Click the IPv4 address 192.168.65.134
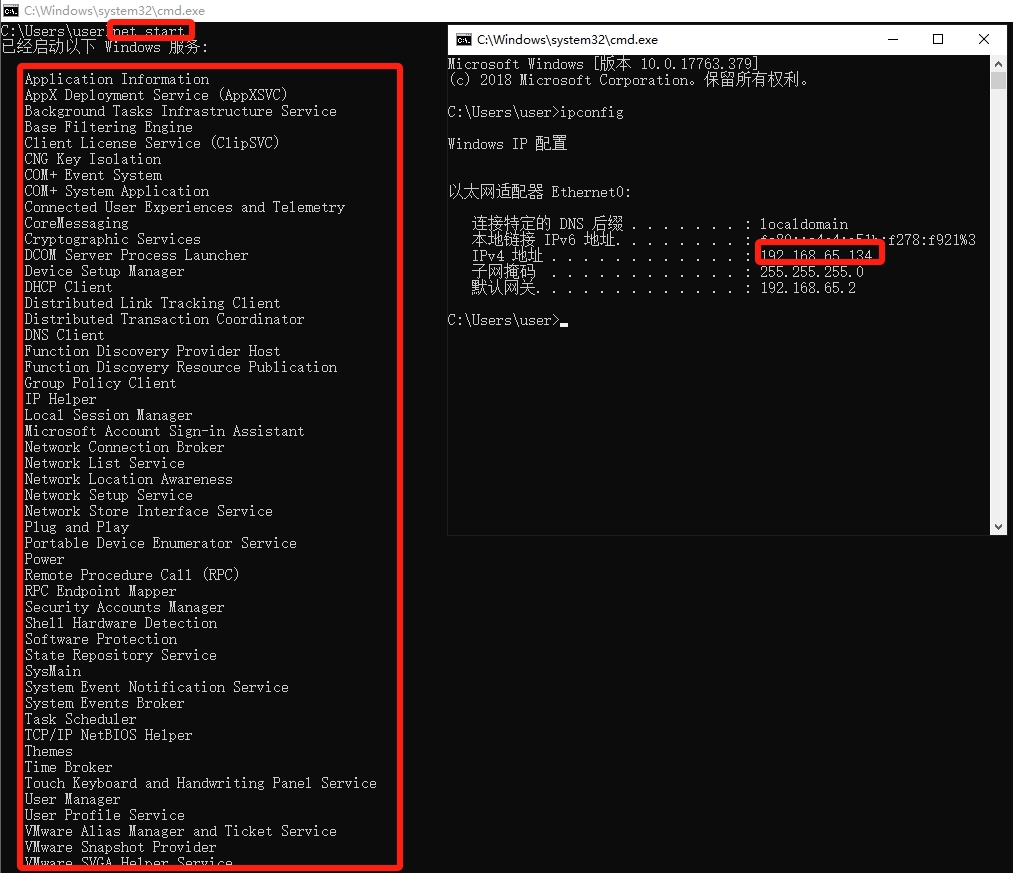This screenshot has width=1013, height=873. pos(817,256)
